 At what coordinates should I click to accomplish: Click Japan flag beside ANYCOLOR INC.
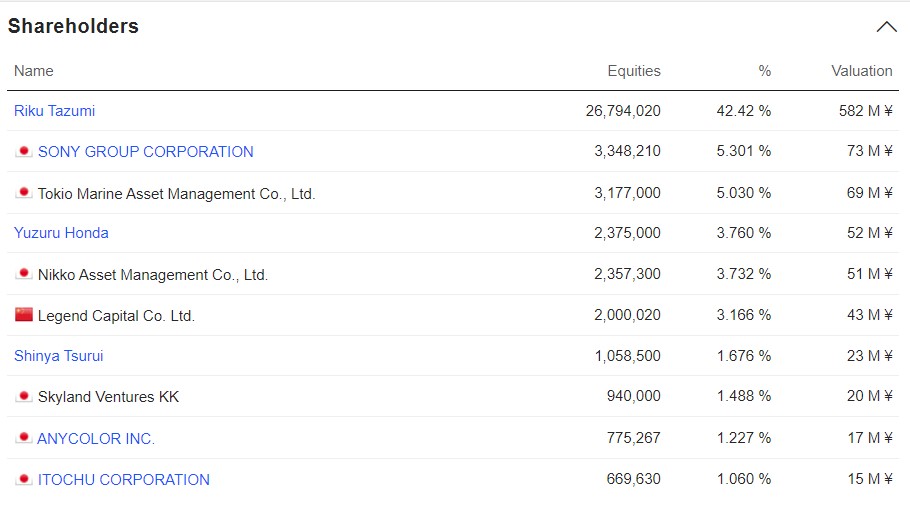point(24,438)
